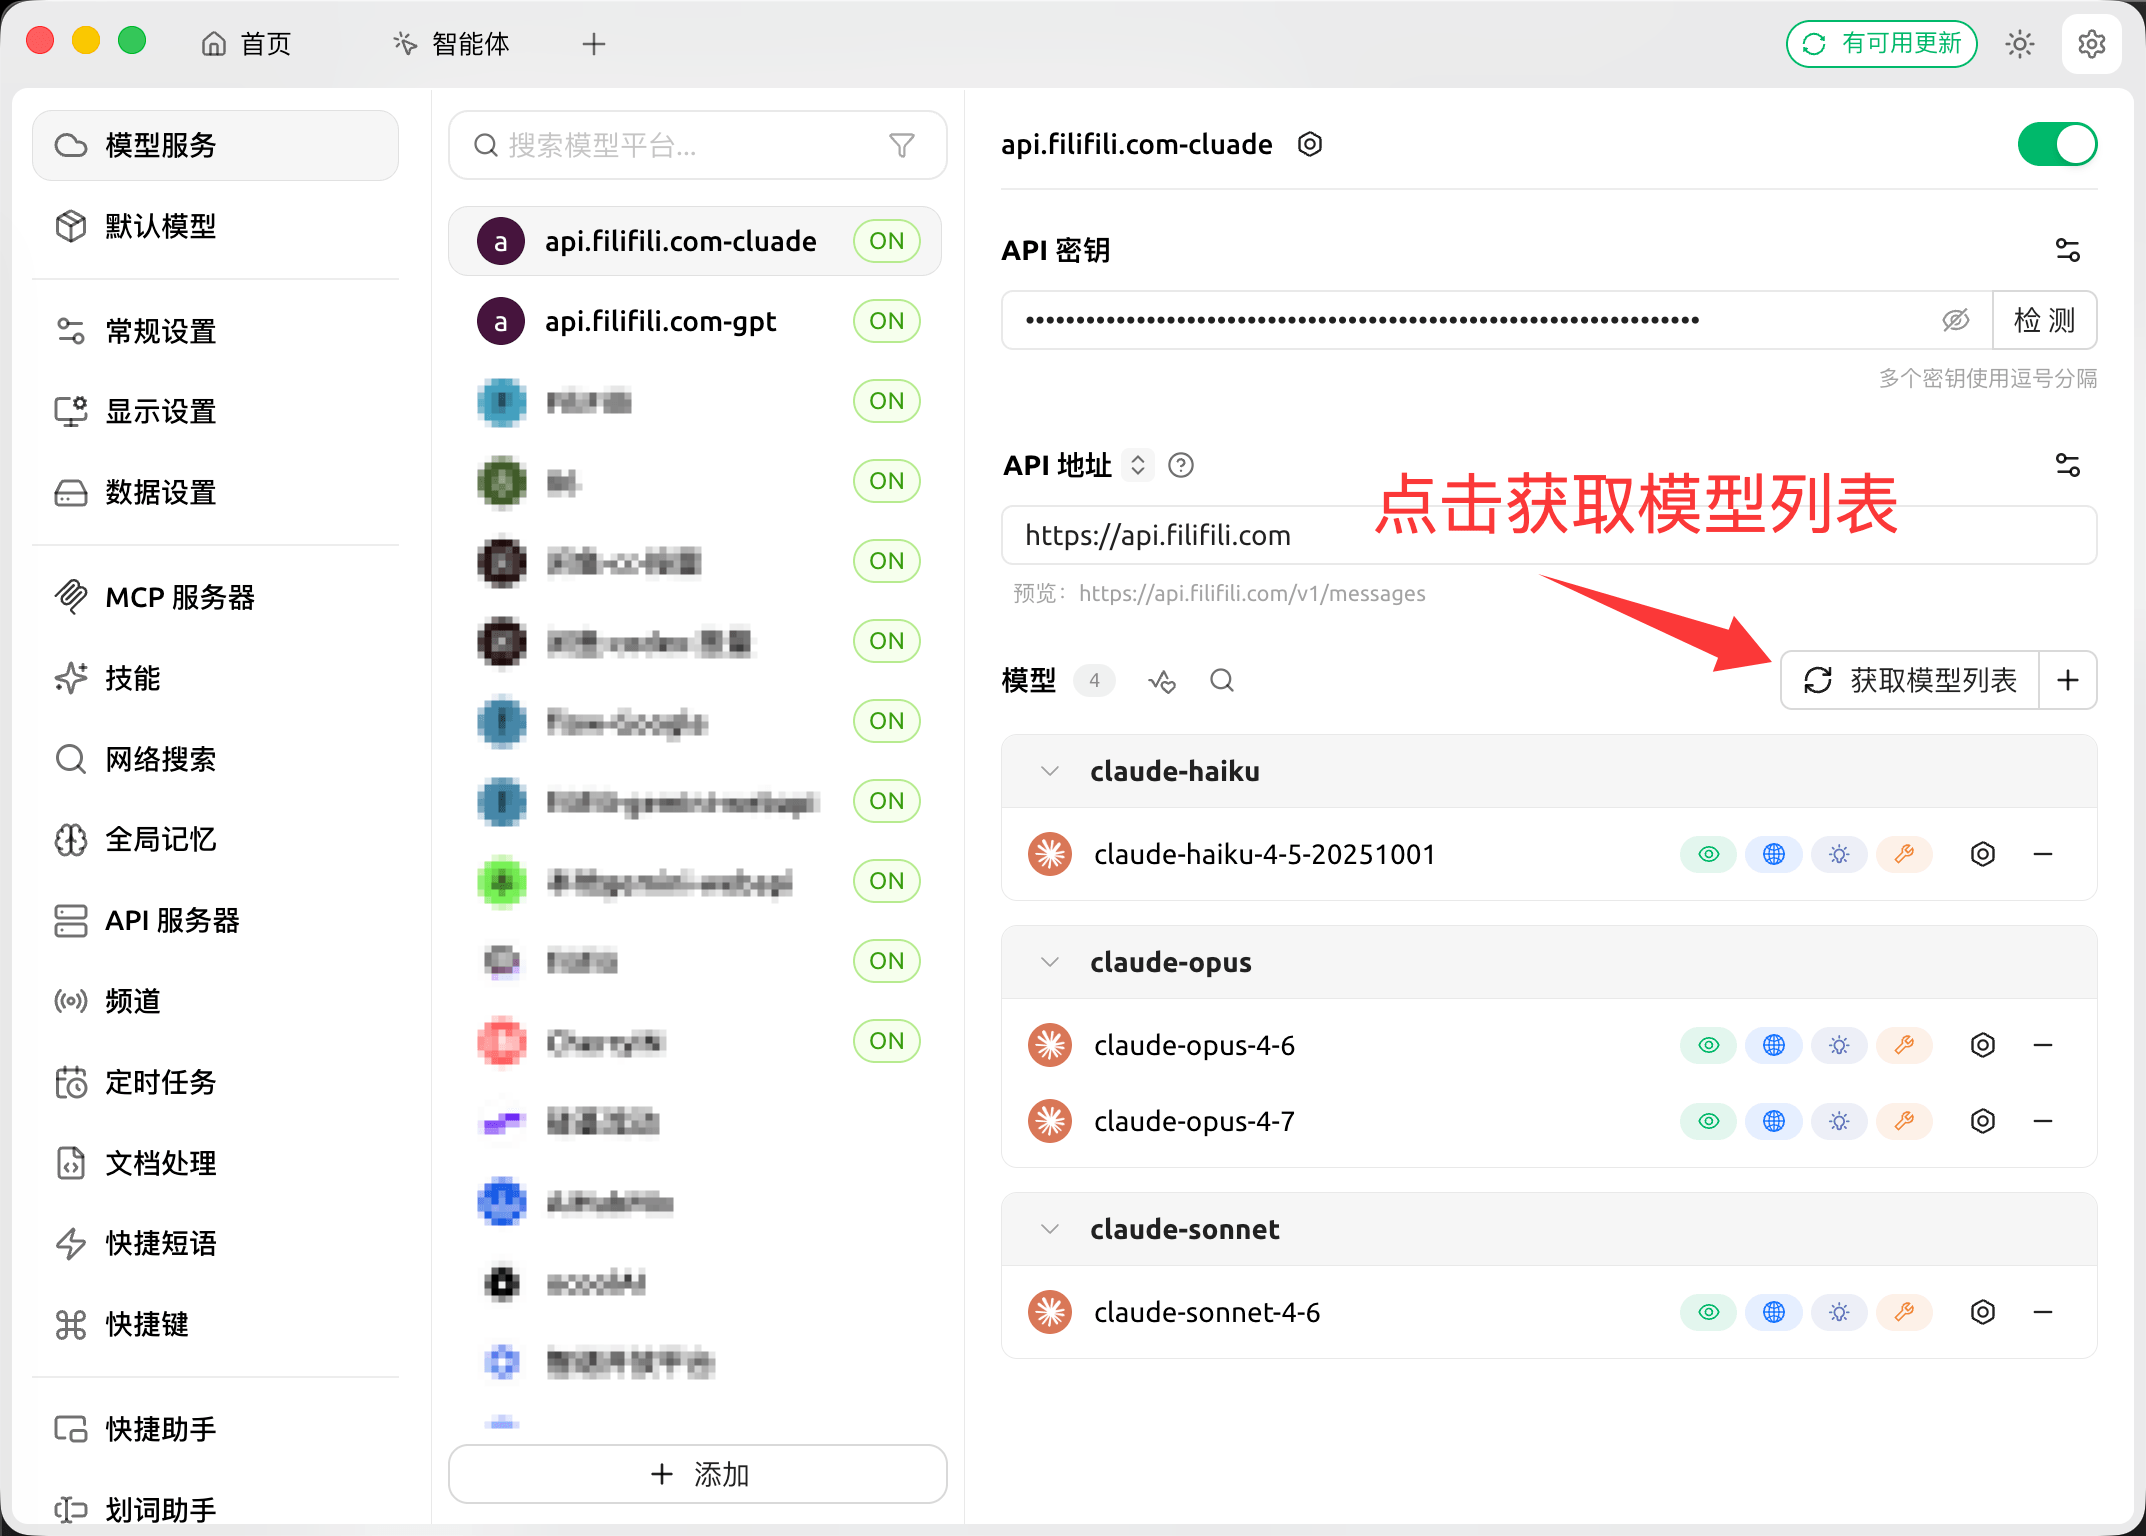Open 全局记忆 in the sidebar
The height and width of the screenshot is (1536, 2146).
point(216,839)
